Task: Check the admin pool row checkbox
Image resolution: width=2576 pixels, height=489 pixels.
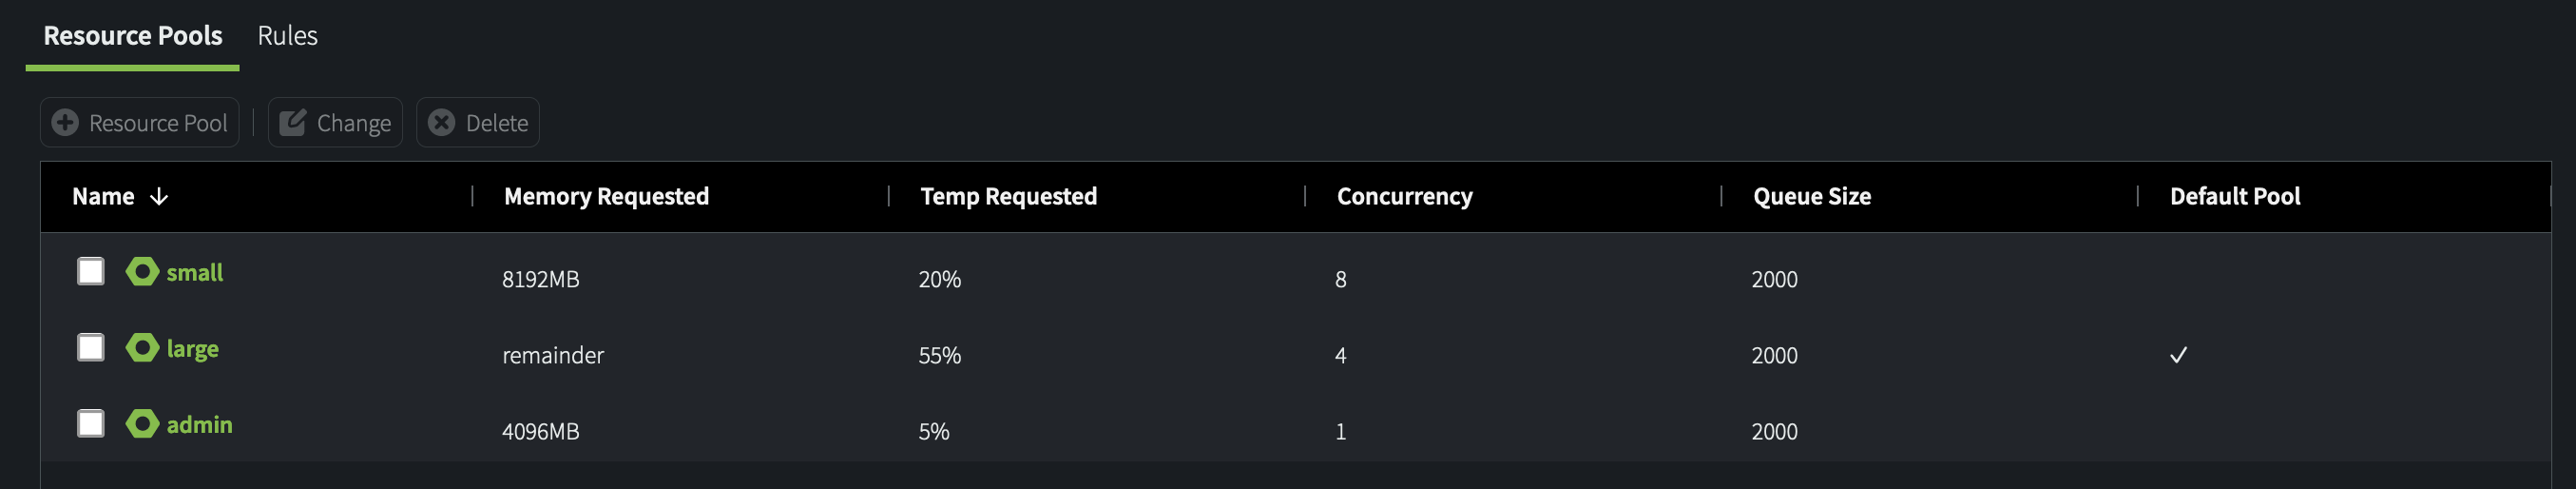Action: 91,424
